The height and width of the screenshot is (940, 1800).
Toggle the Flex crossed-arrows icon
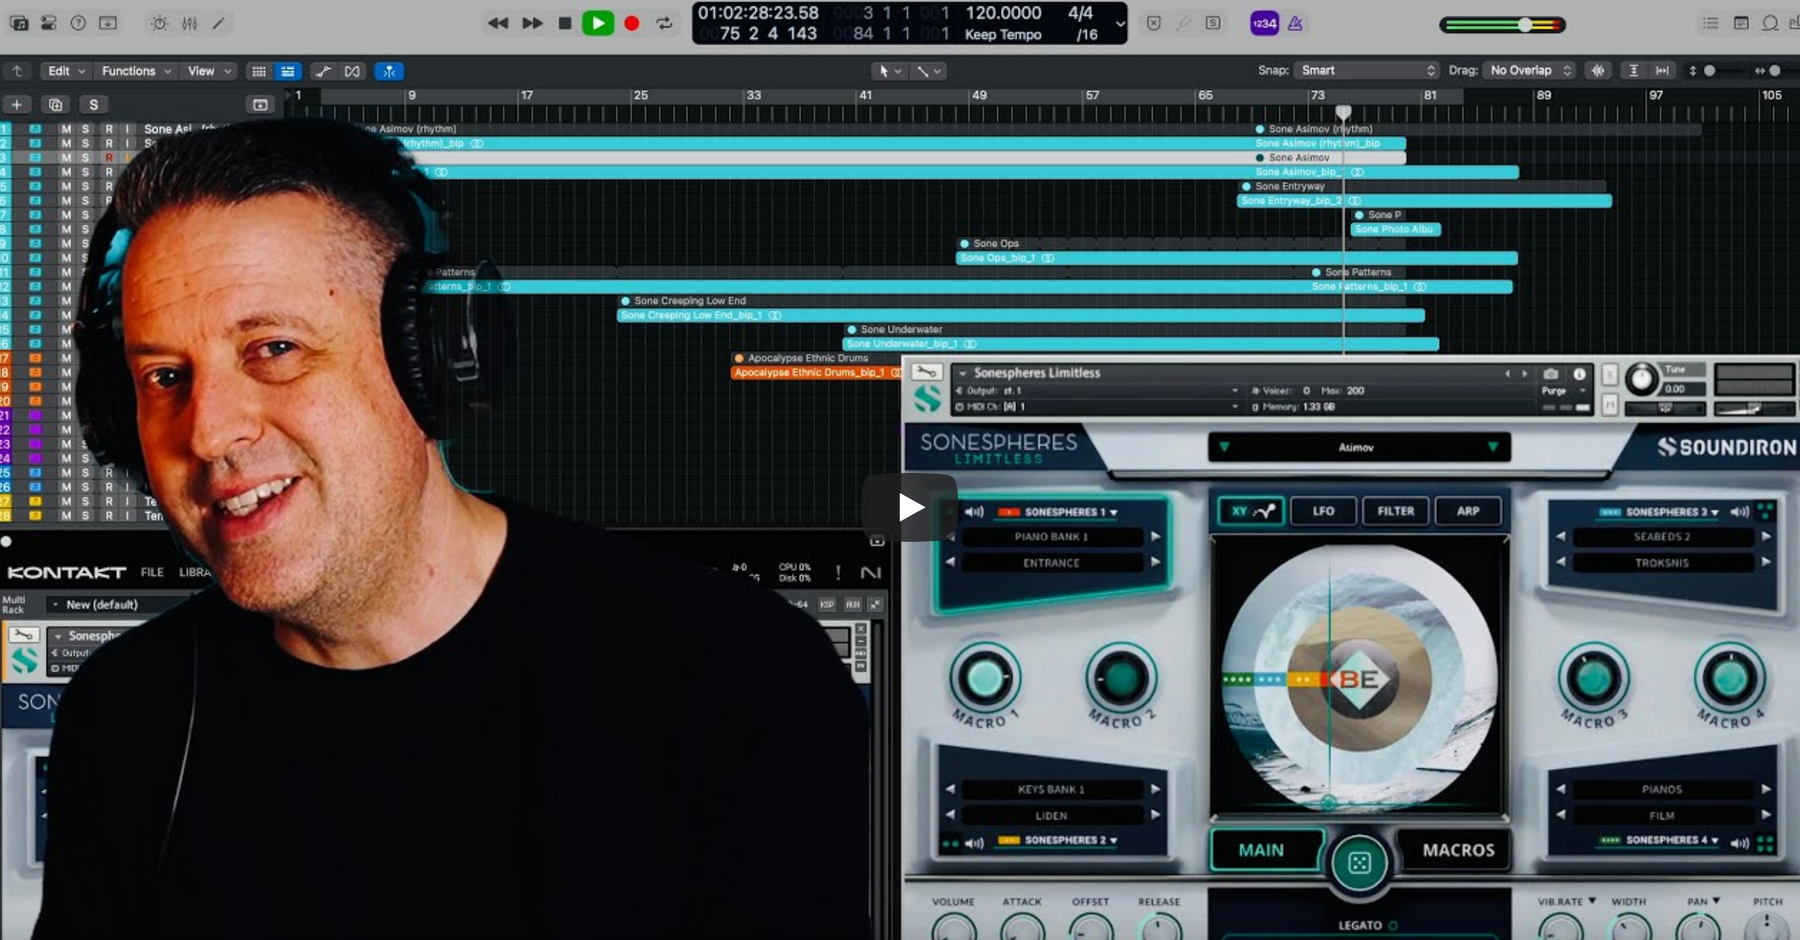click(352, 71)
